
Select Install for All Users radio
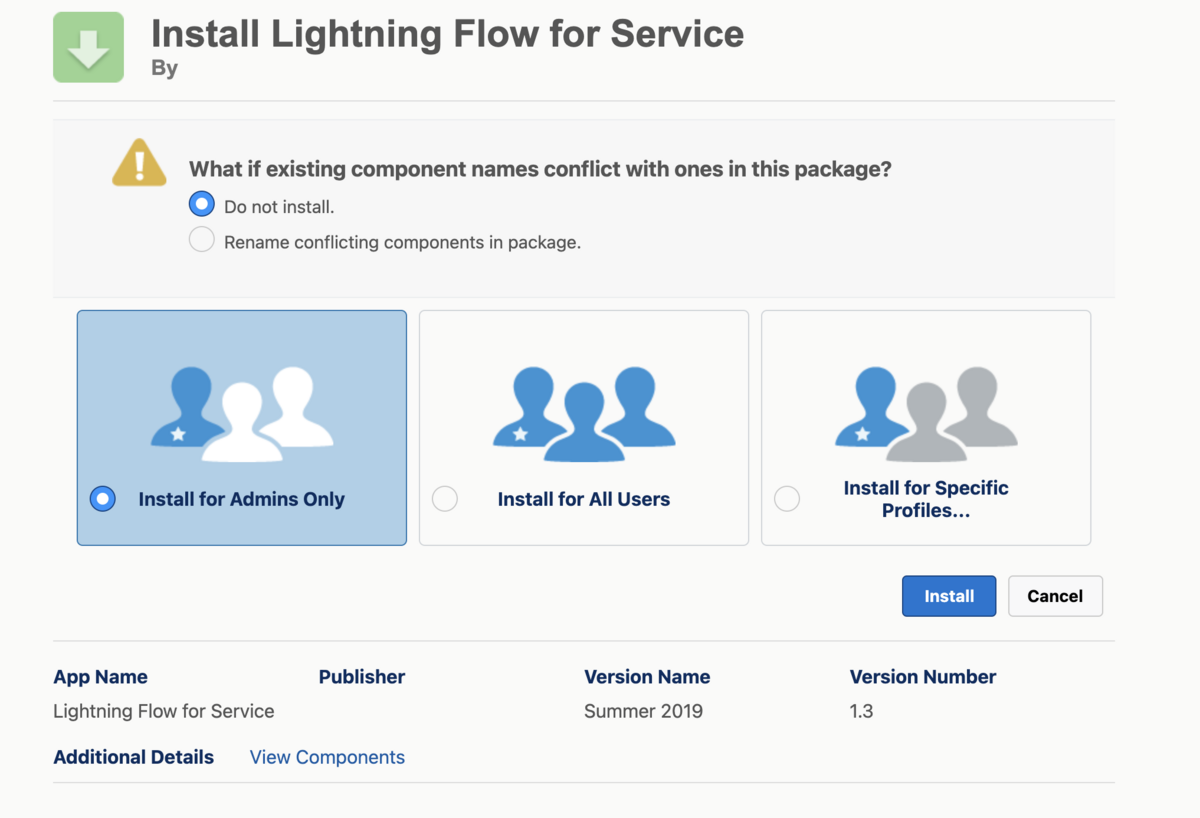tap(445, 498)
